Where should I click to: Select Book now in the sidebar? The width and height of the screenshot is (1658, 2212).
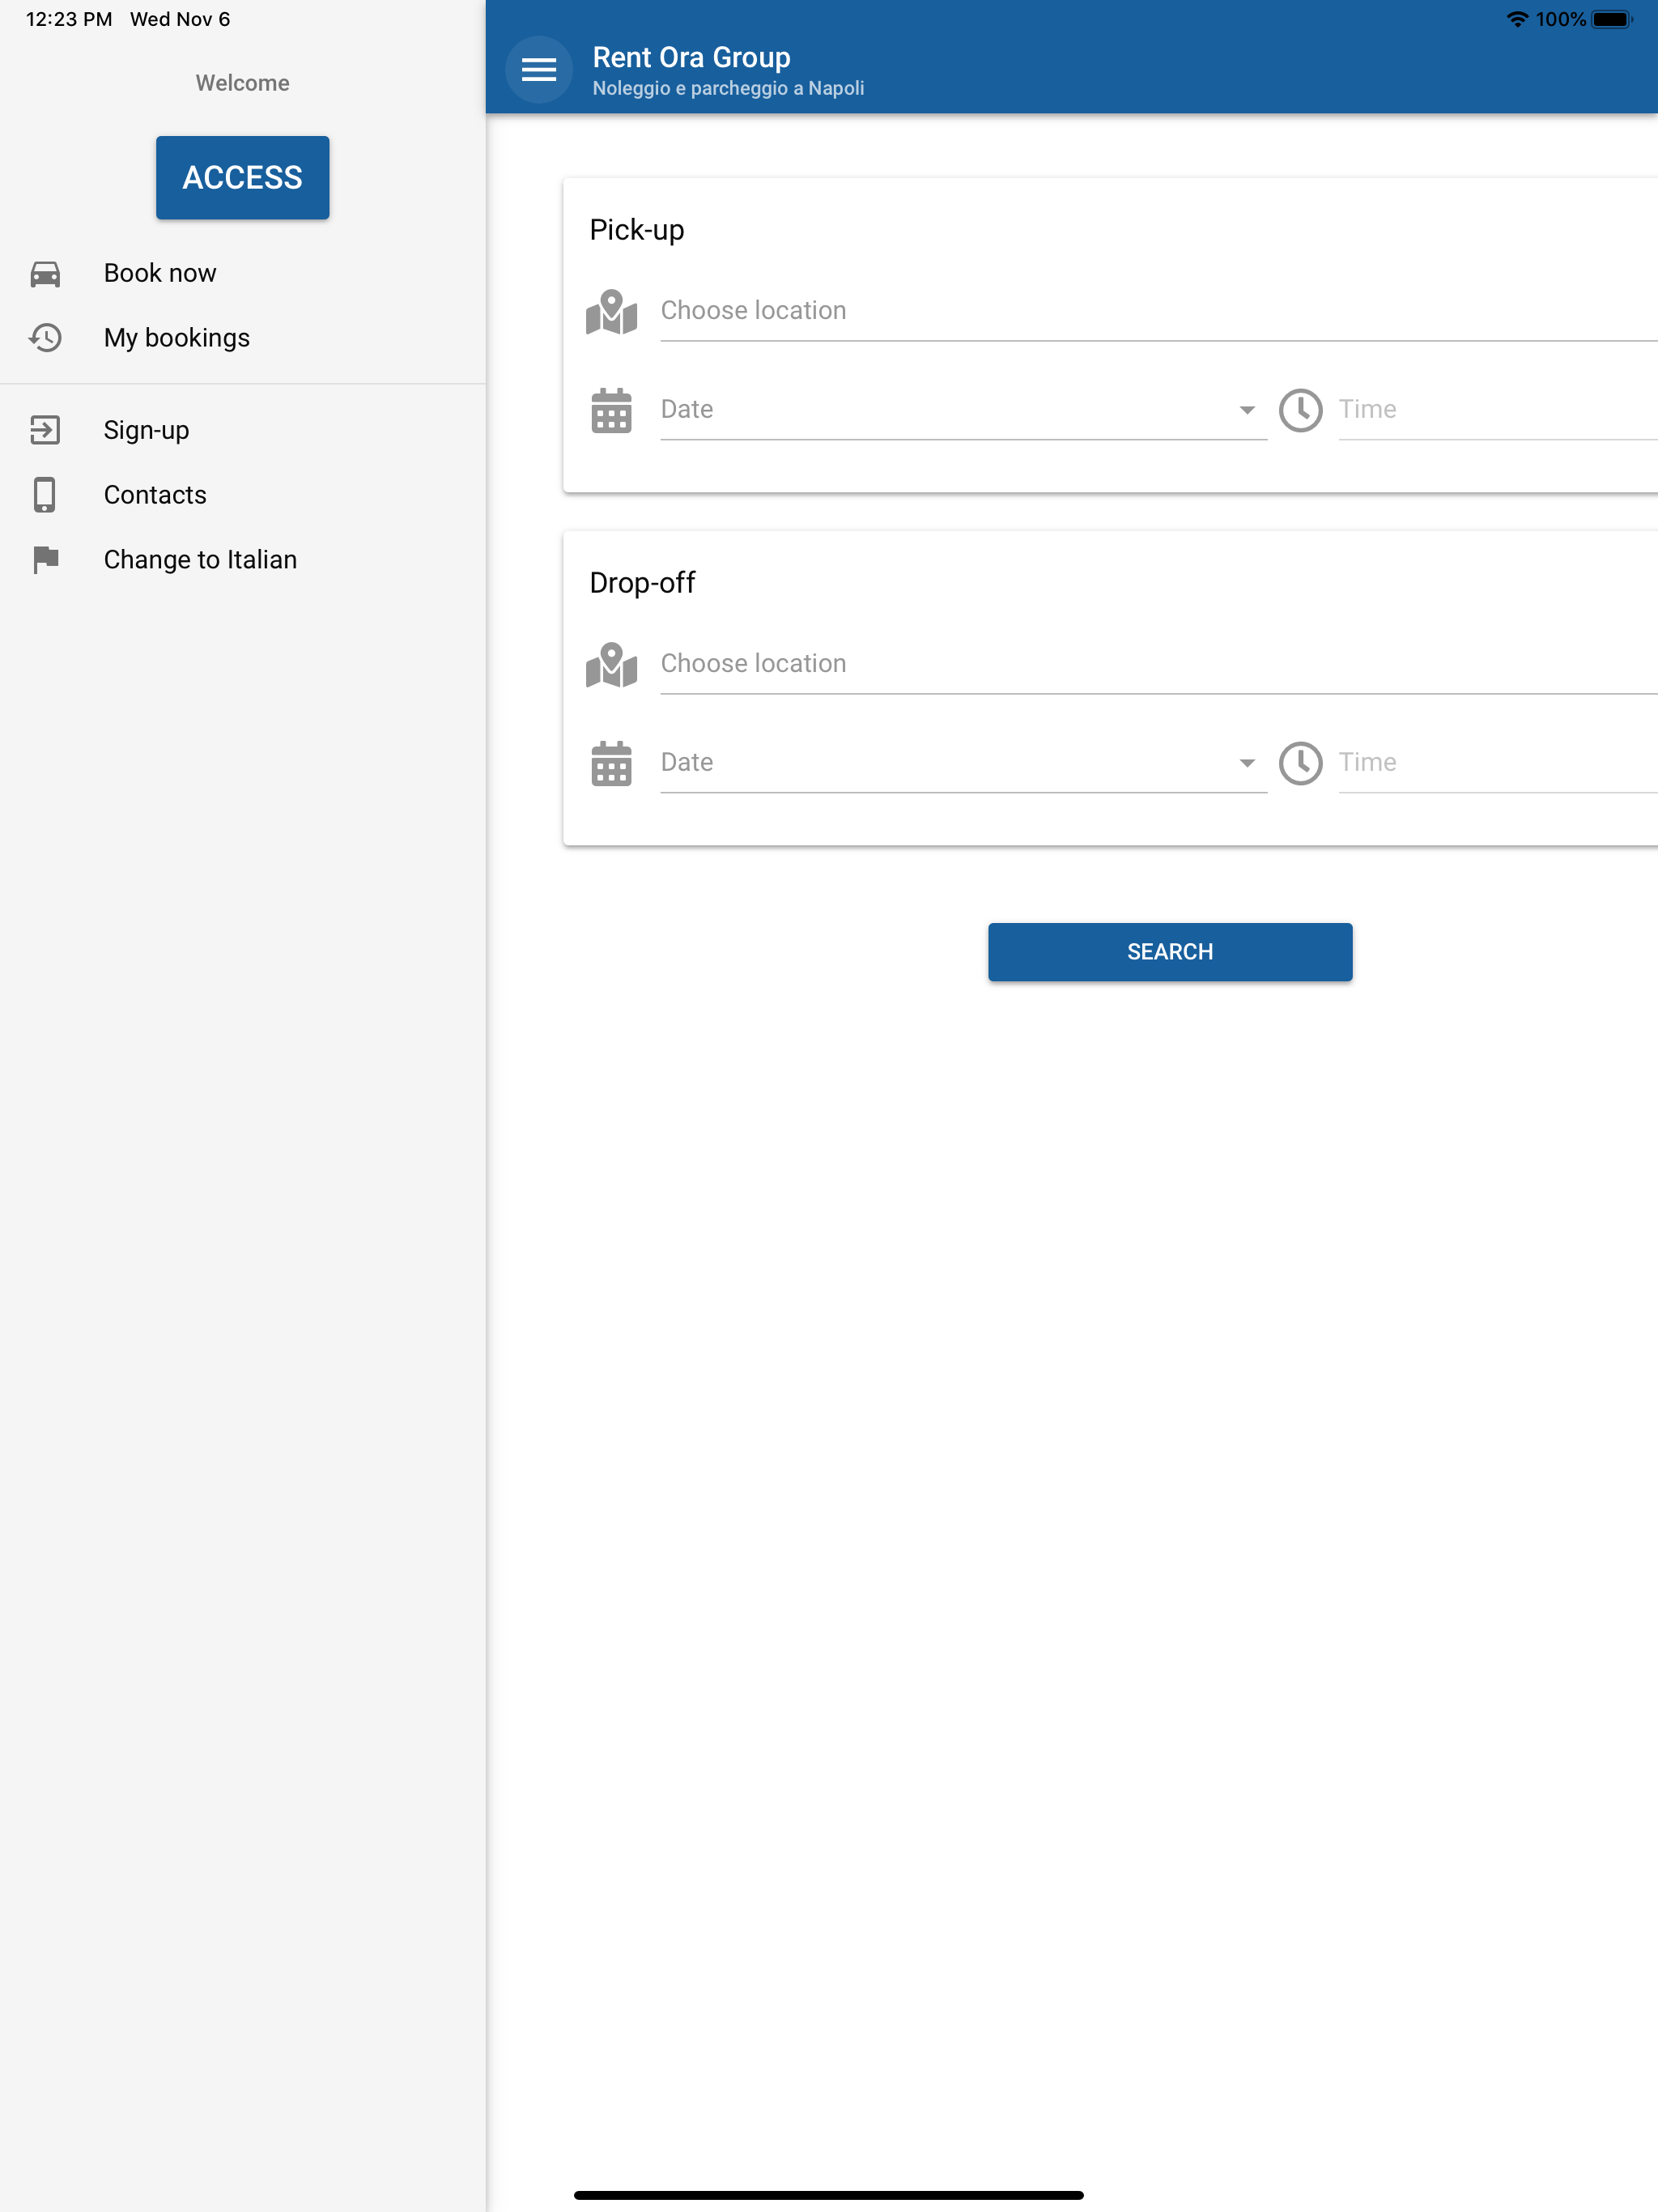[x=243, y=274]
